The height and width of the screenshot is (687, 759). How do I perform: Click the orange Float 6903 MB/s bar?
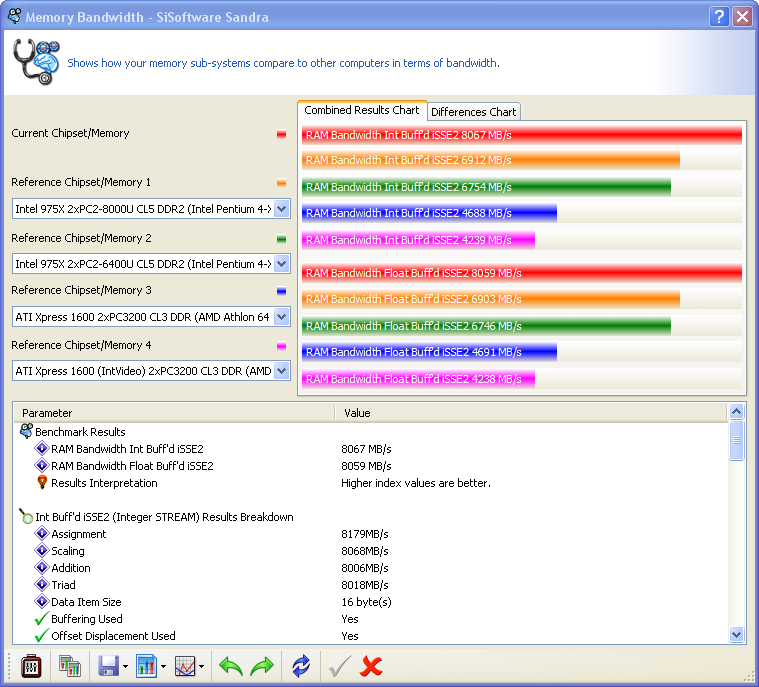(x=491, y=299)
